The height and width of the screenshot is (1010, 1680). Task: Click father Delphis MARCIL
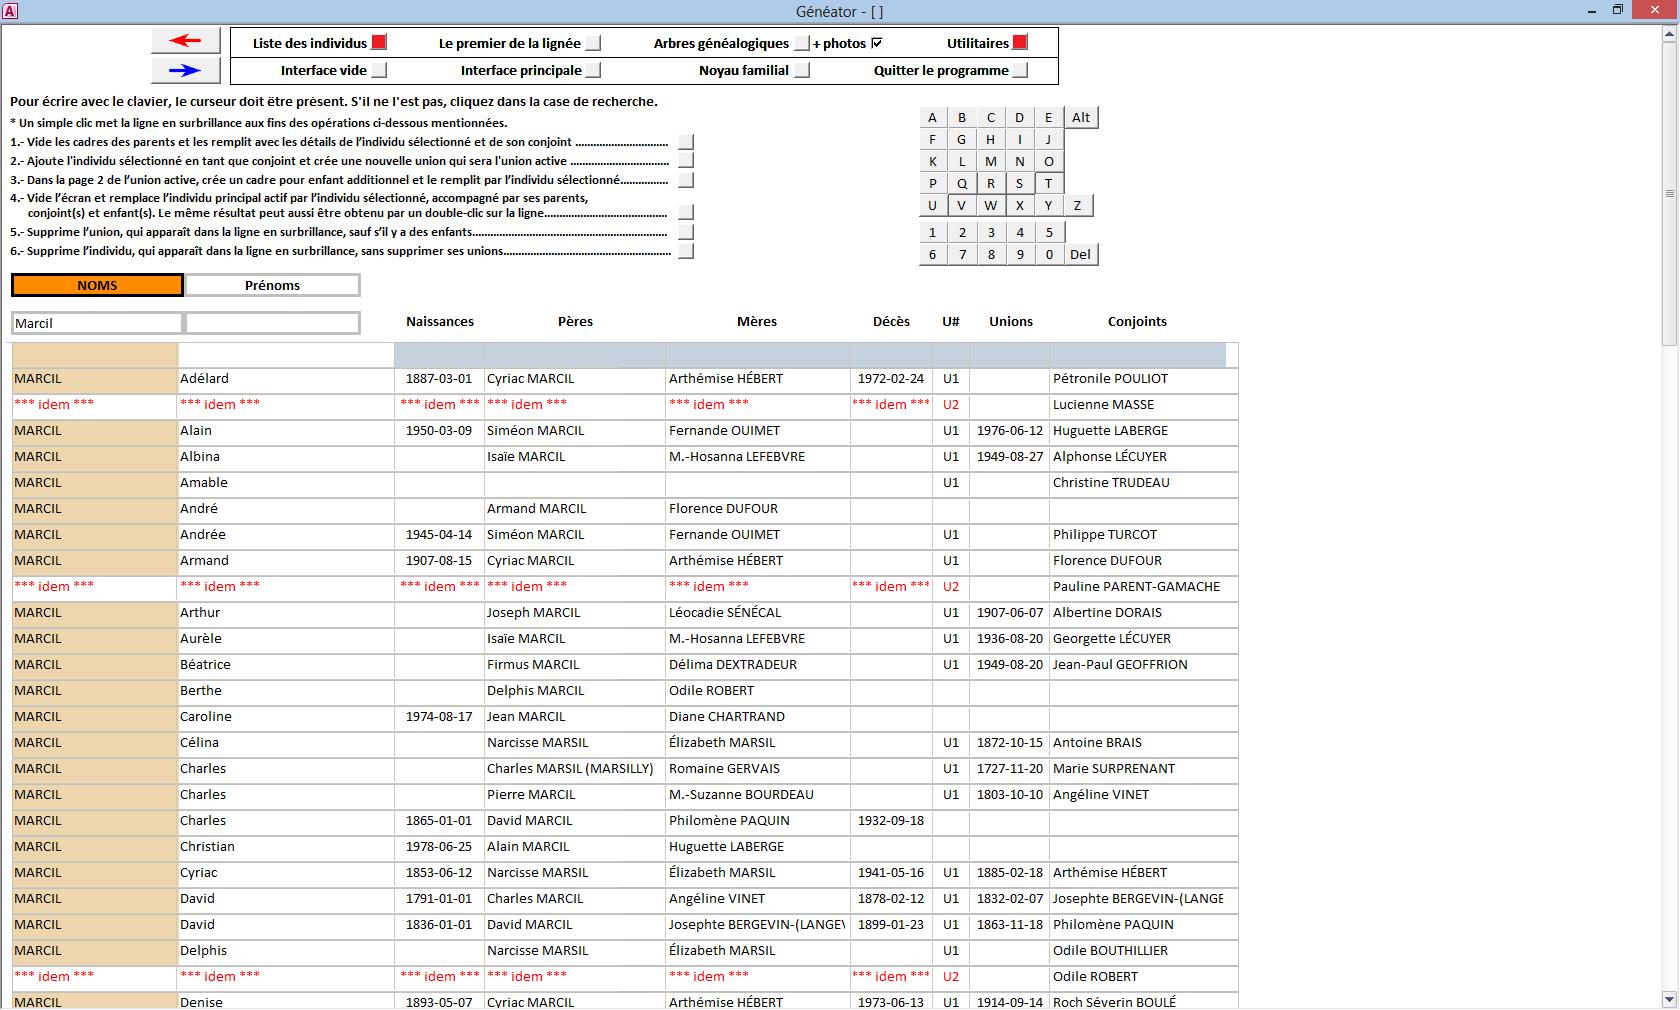(535, 691)
